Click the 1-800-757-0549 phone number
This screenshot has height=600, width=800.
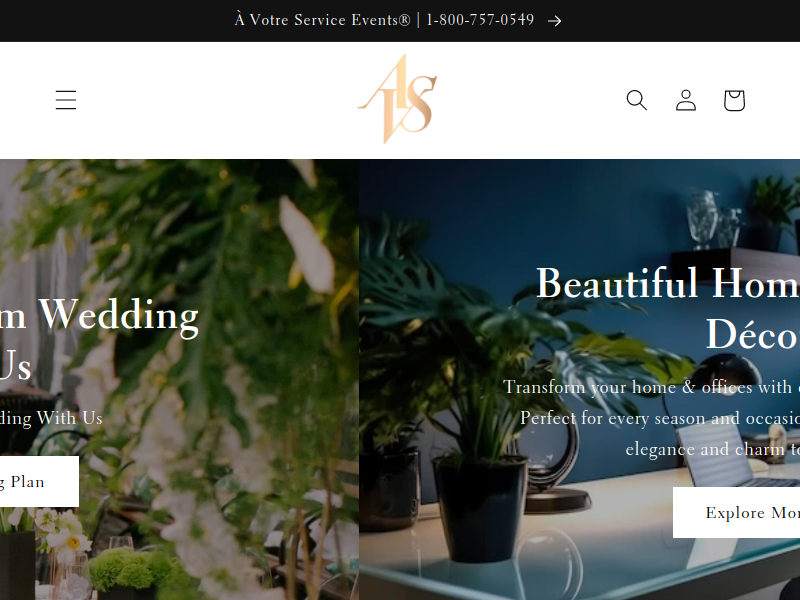coord(480,20)
